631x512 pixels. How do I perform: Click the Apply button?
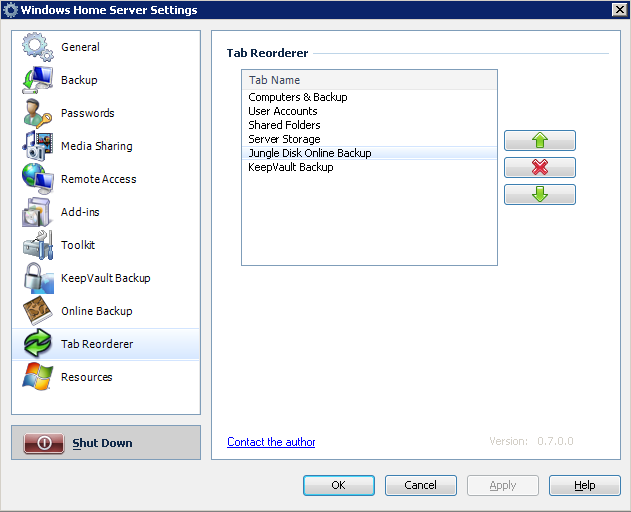503,485
